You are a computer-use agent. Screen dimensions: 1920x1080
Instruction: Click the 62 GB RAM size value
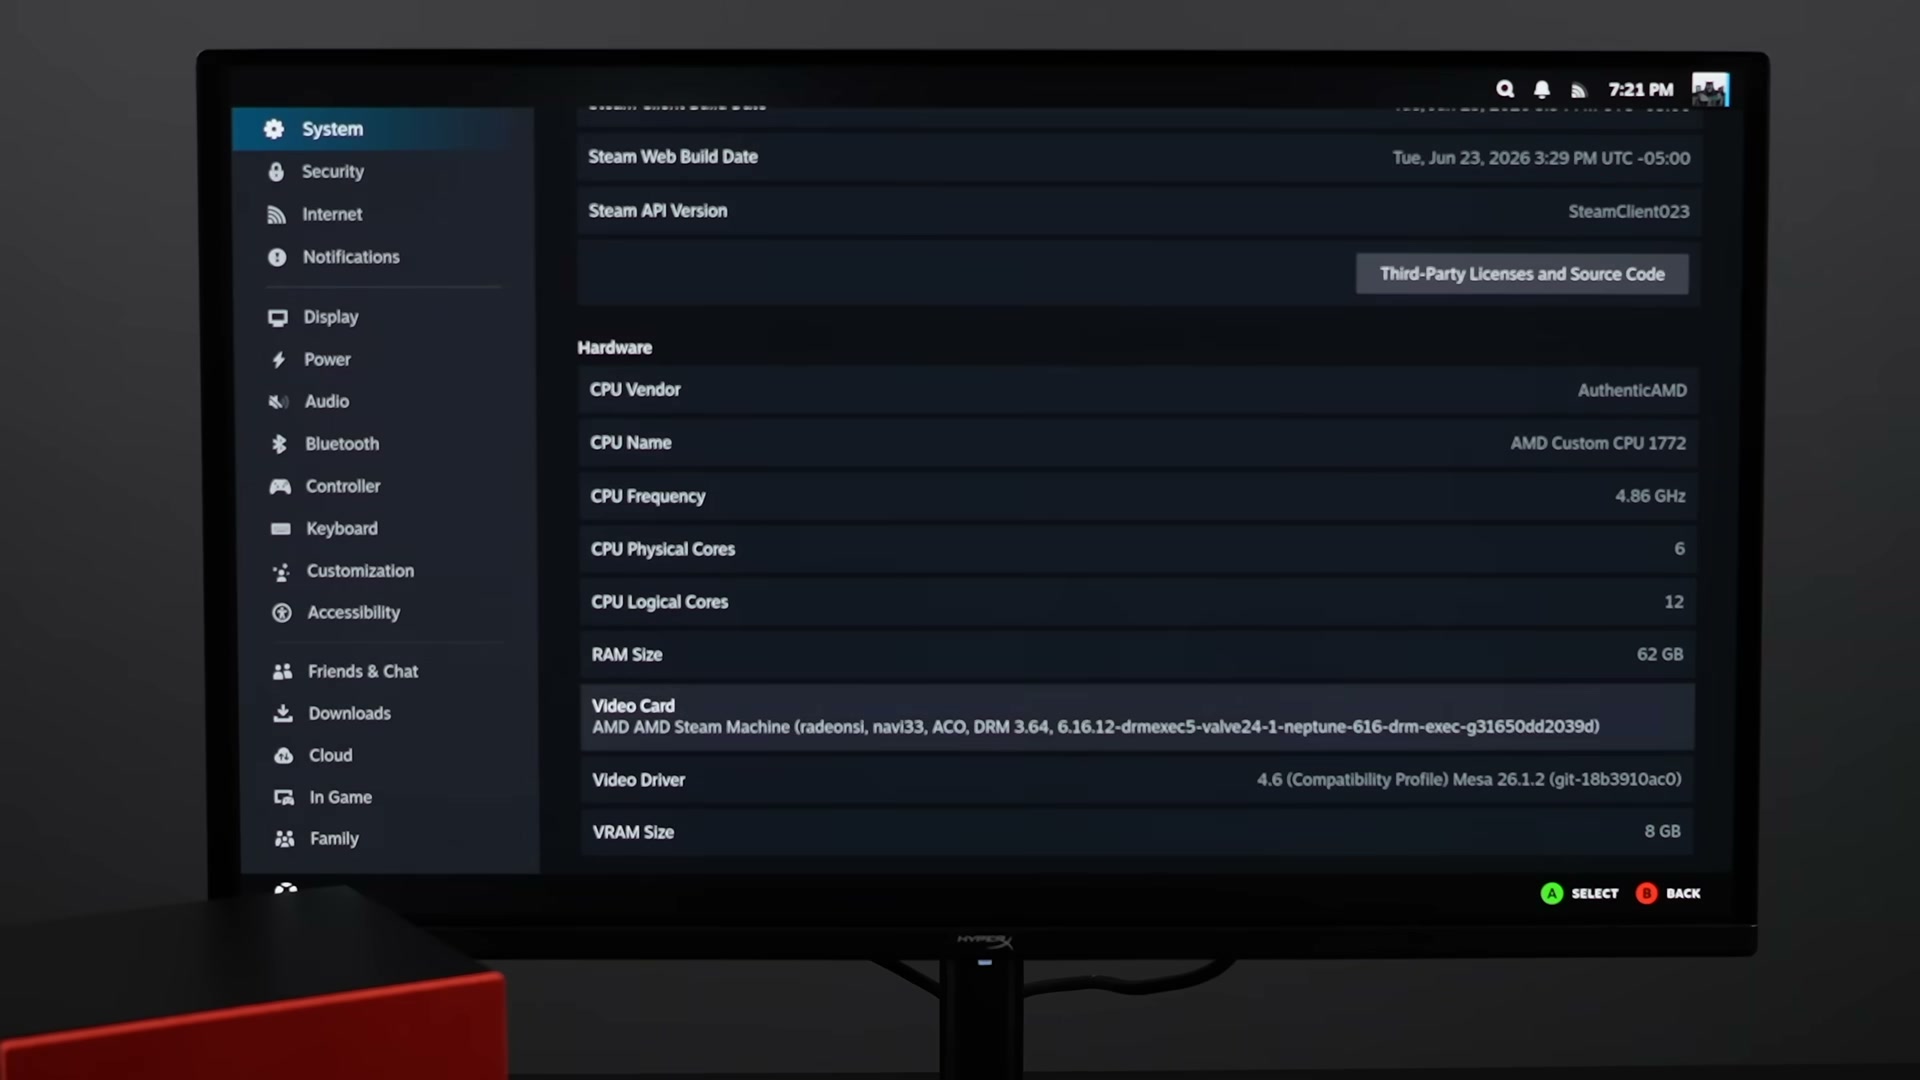(x=1660, y=654)
